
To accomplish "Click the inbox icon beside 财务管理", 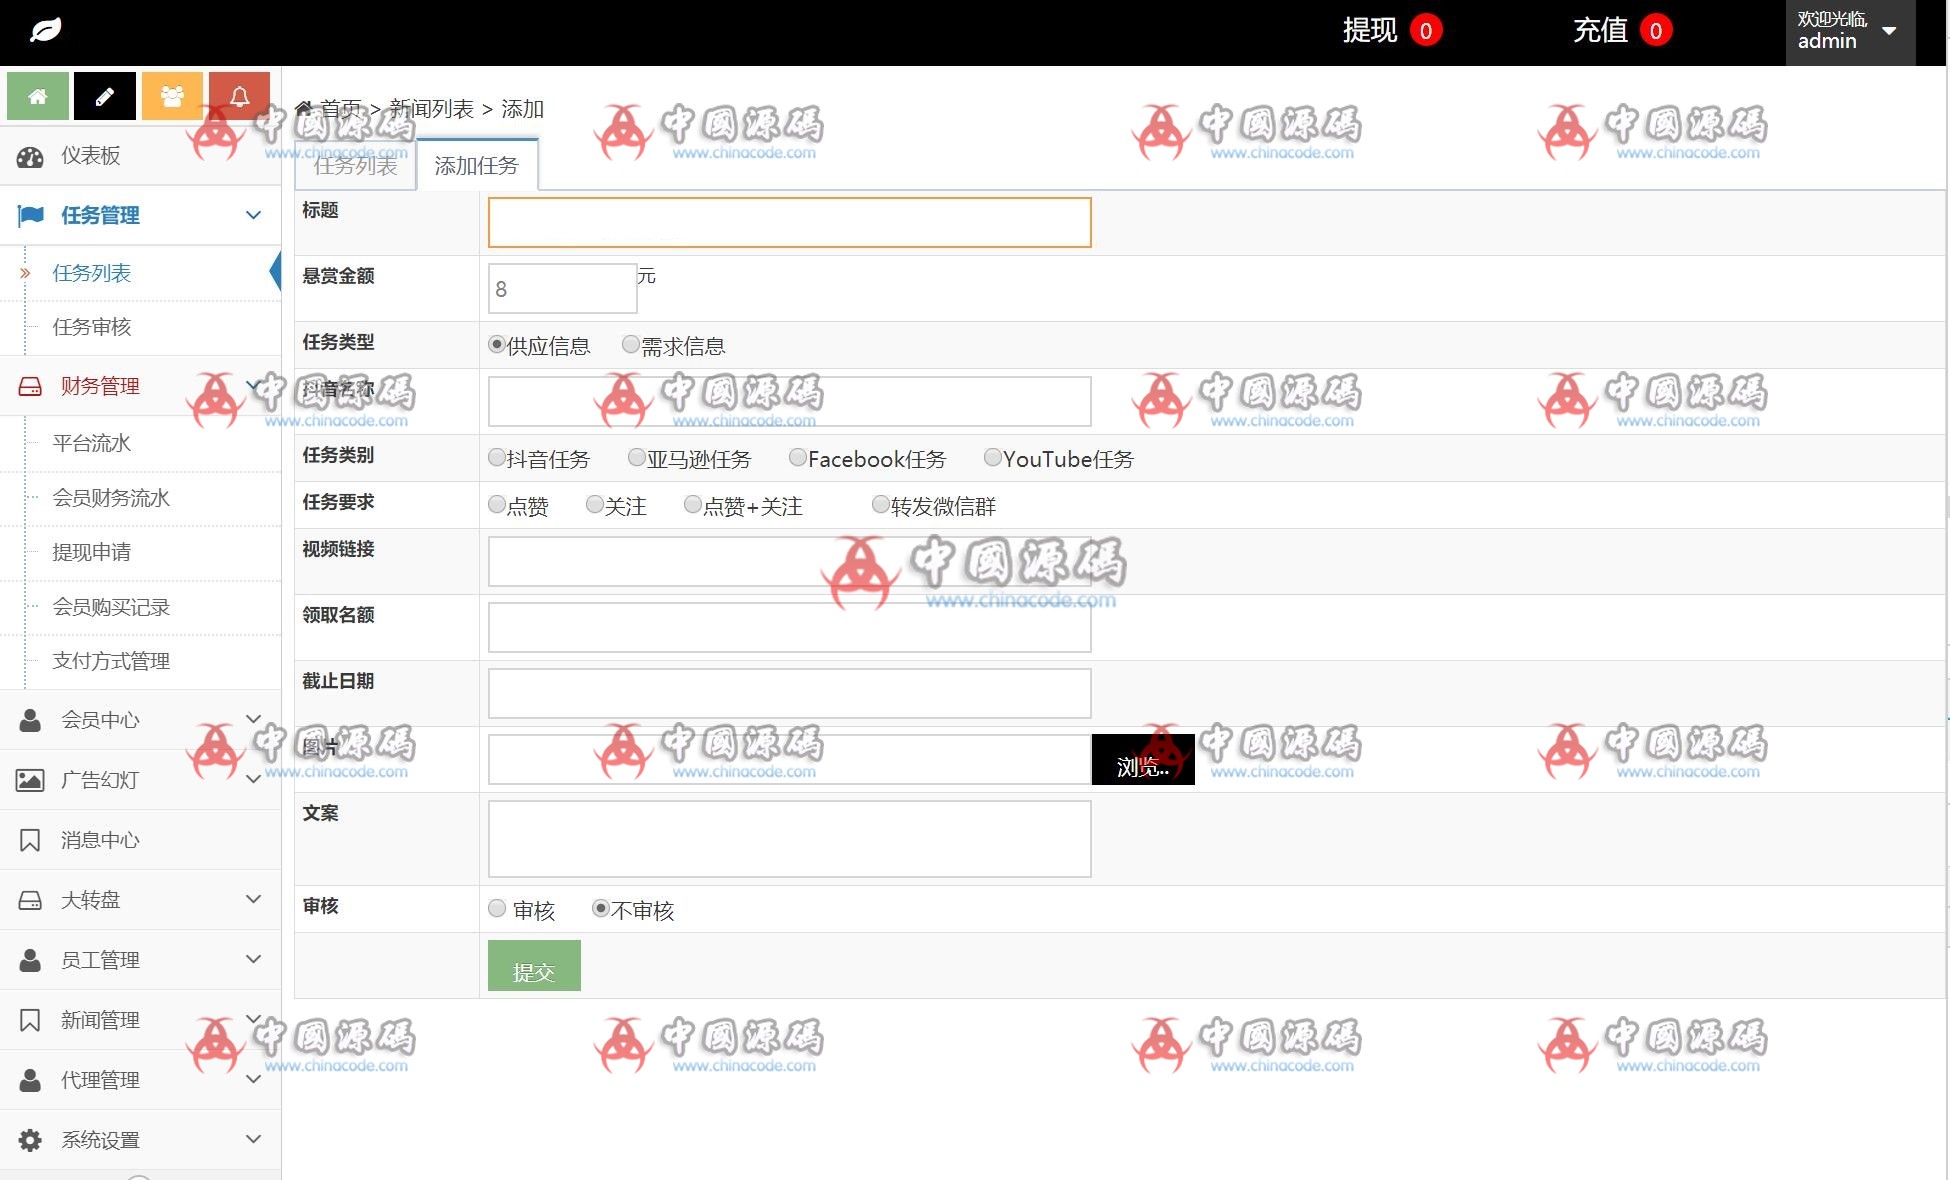I will pos(30,386).
